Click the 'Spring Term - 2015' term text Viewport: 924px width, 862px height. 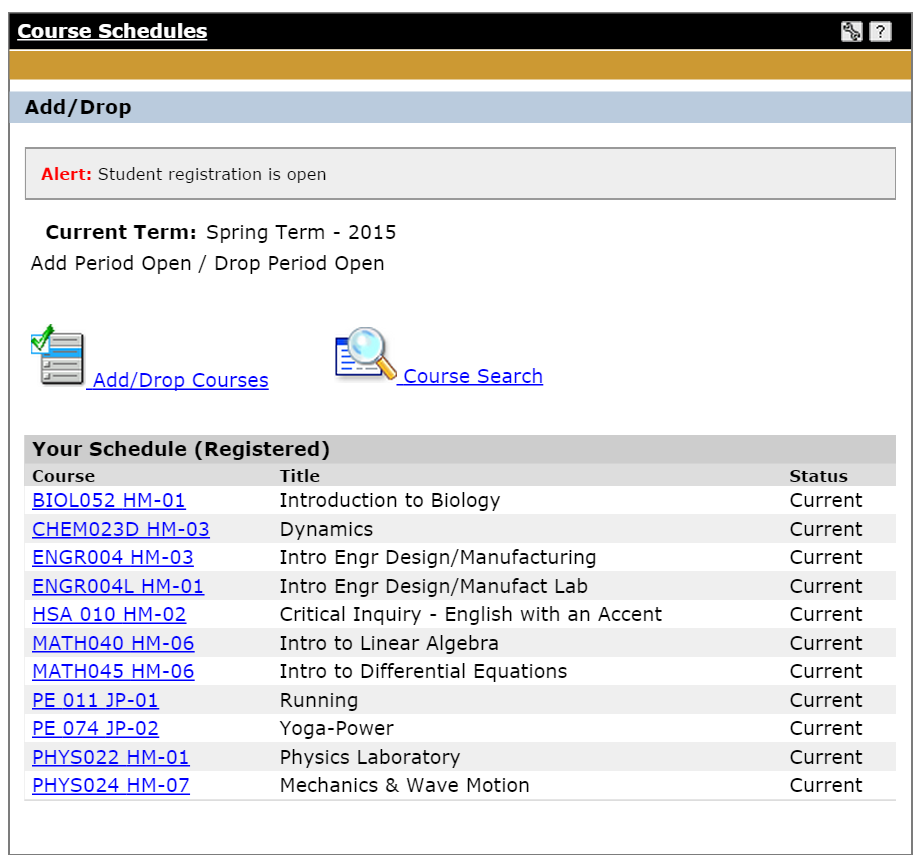click(301, 233)
